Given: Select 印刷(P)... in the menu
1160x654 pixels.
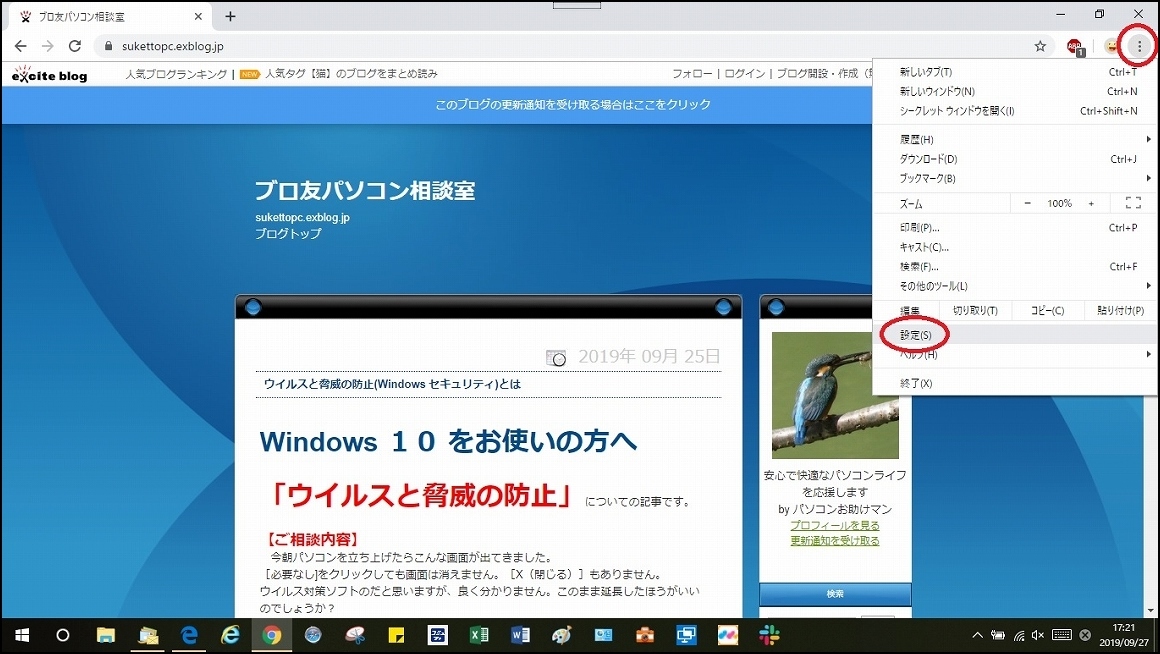Looking at the screenshot, I should click(x=1017, y=228).
